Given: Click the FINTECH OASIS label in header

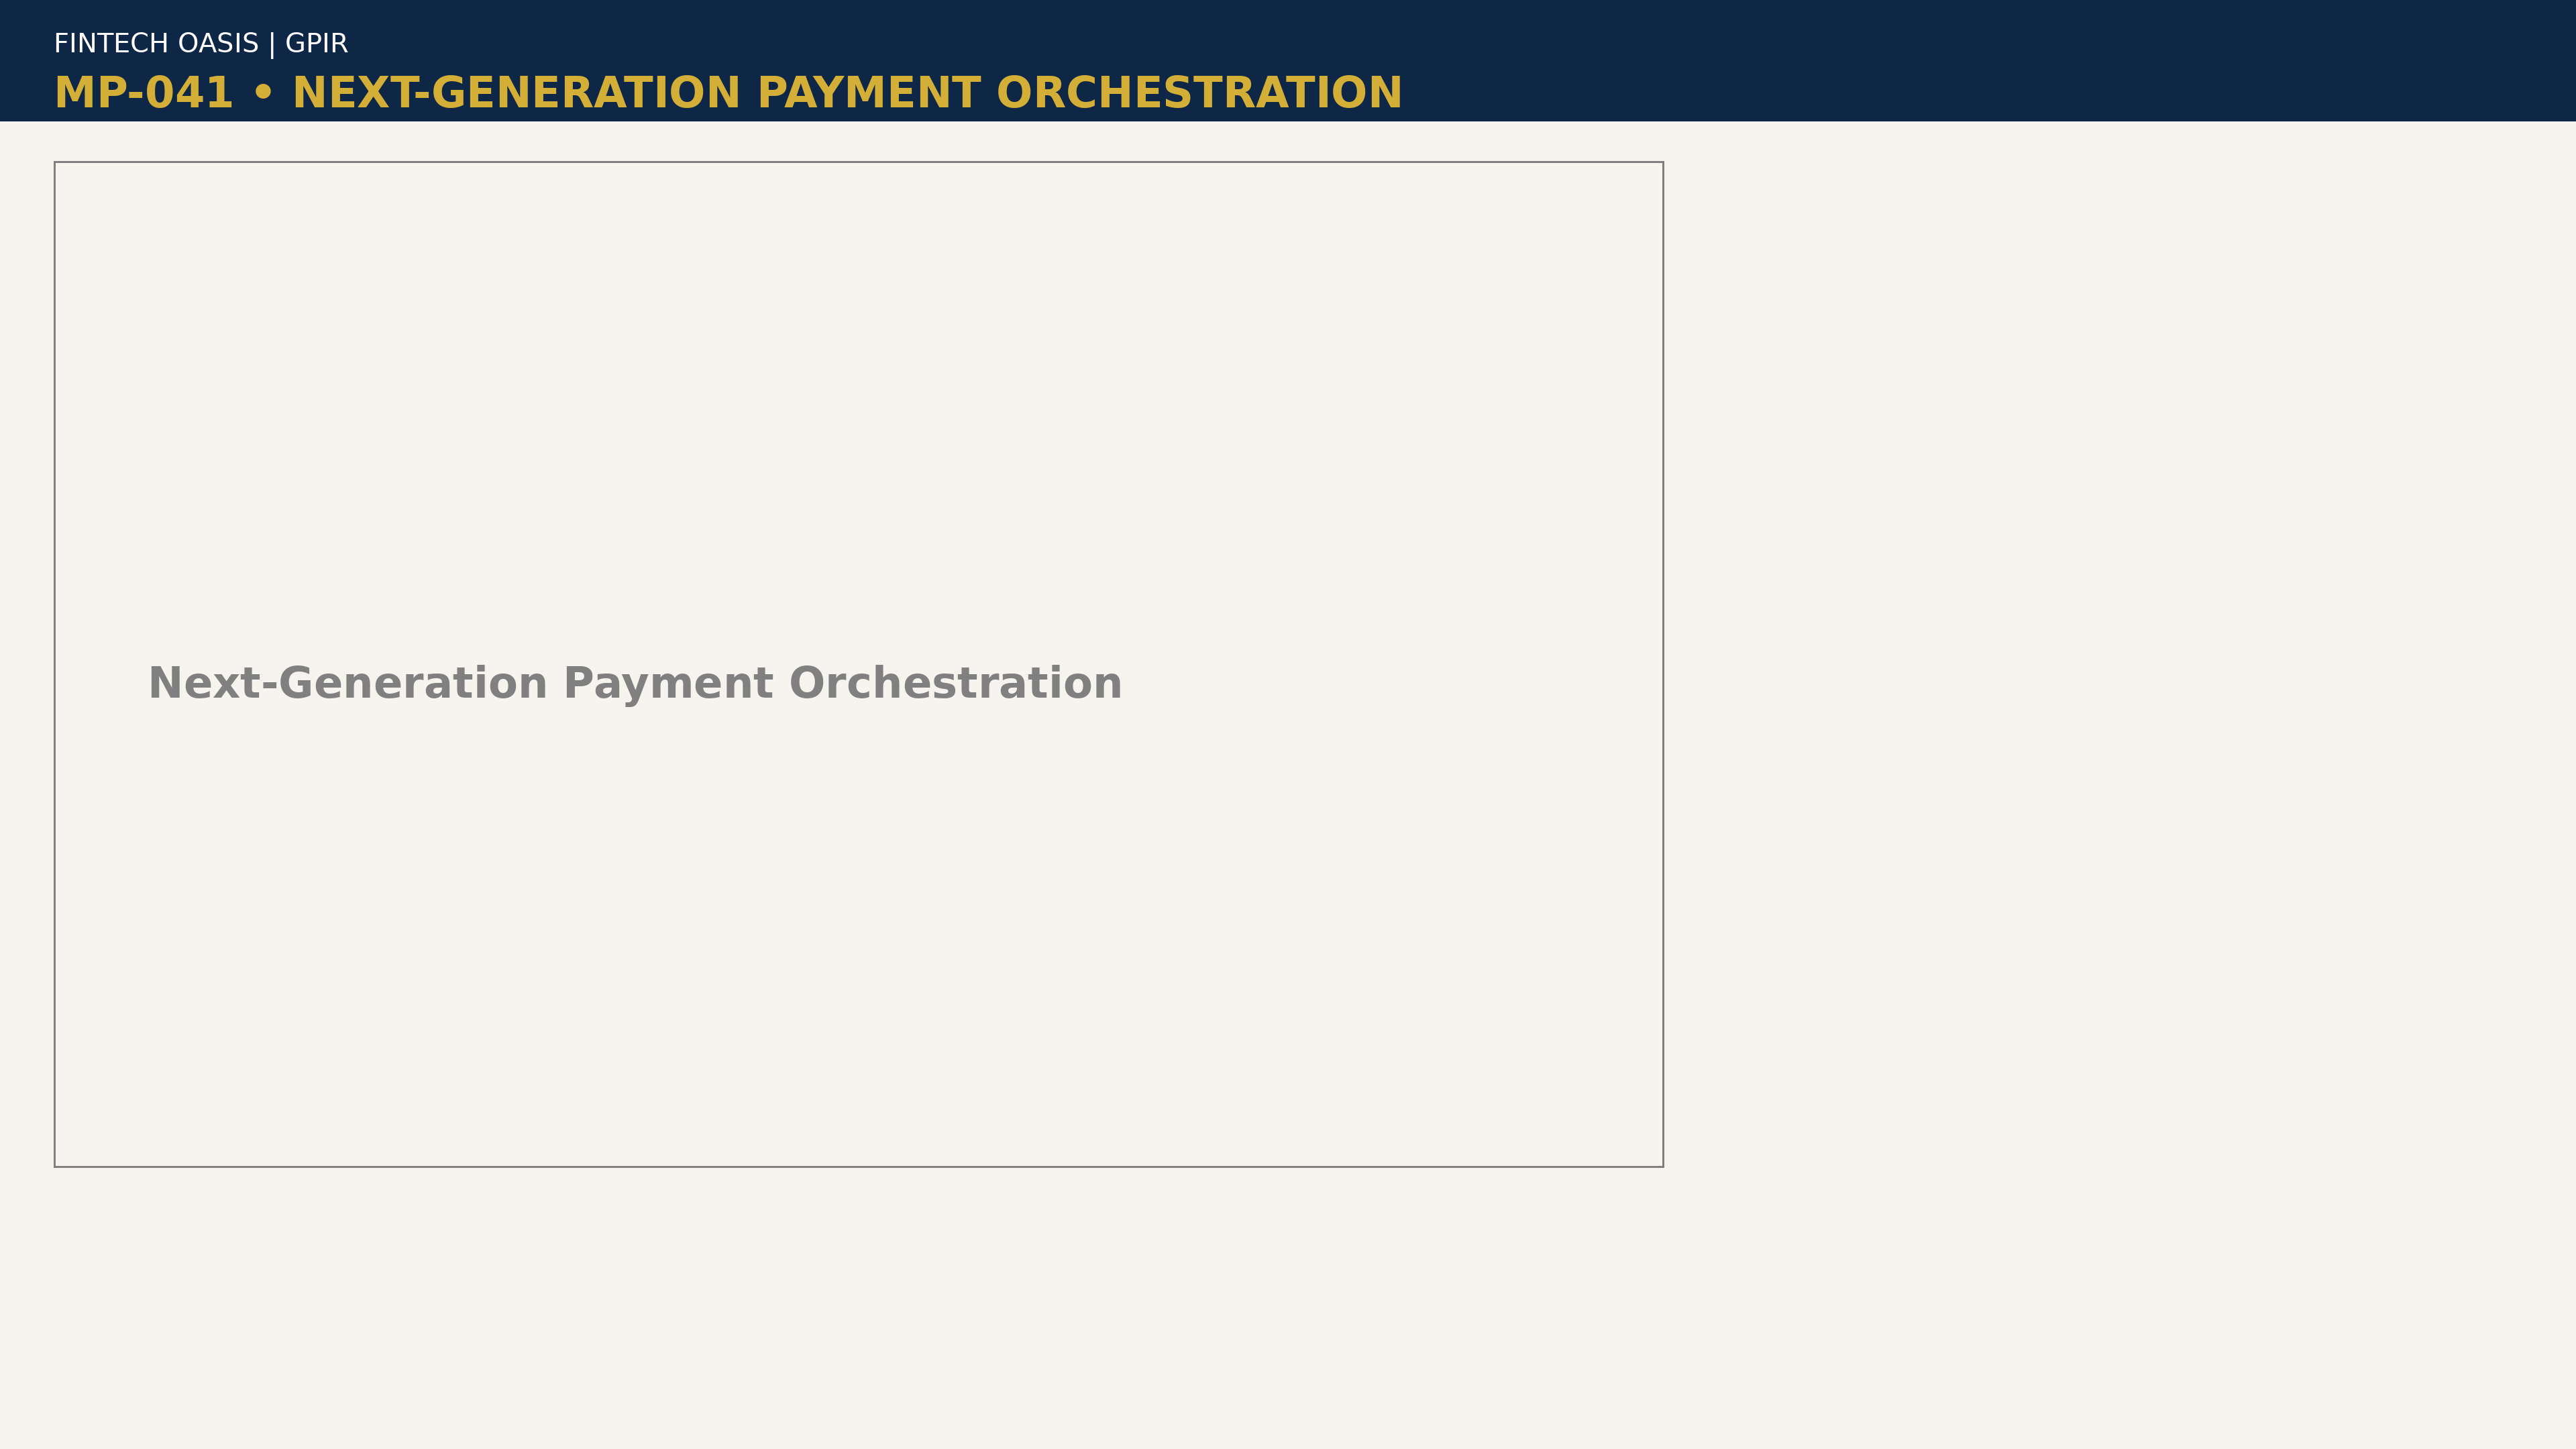Looking at the screenshot, I should (x=156, y=44).
